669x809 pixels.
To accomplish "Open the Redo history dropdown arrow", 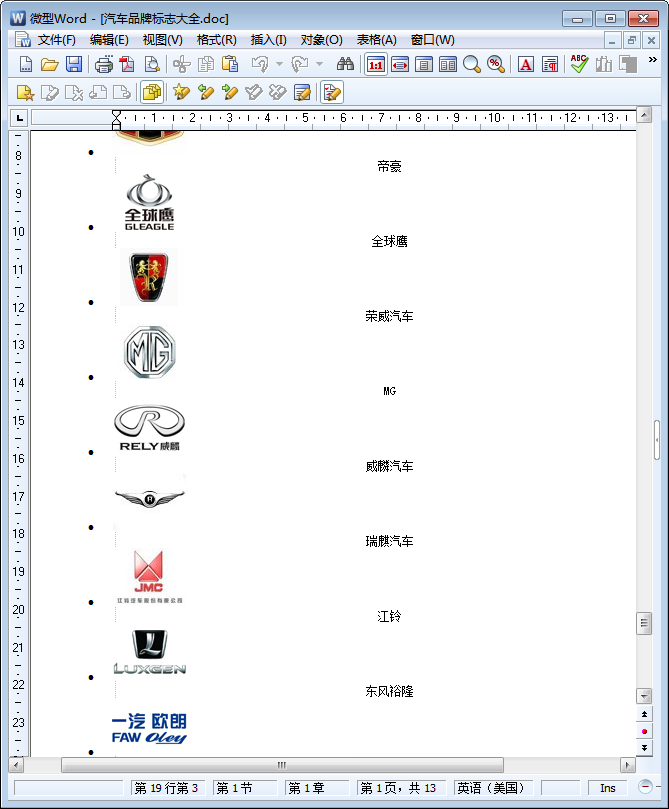I will point(319,64).
